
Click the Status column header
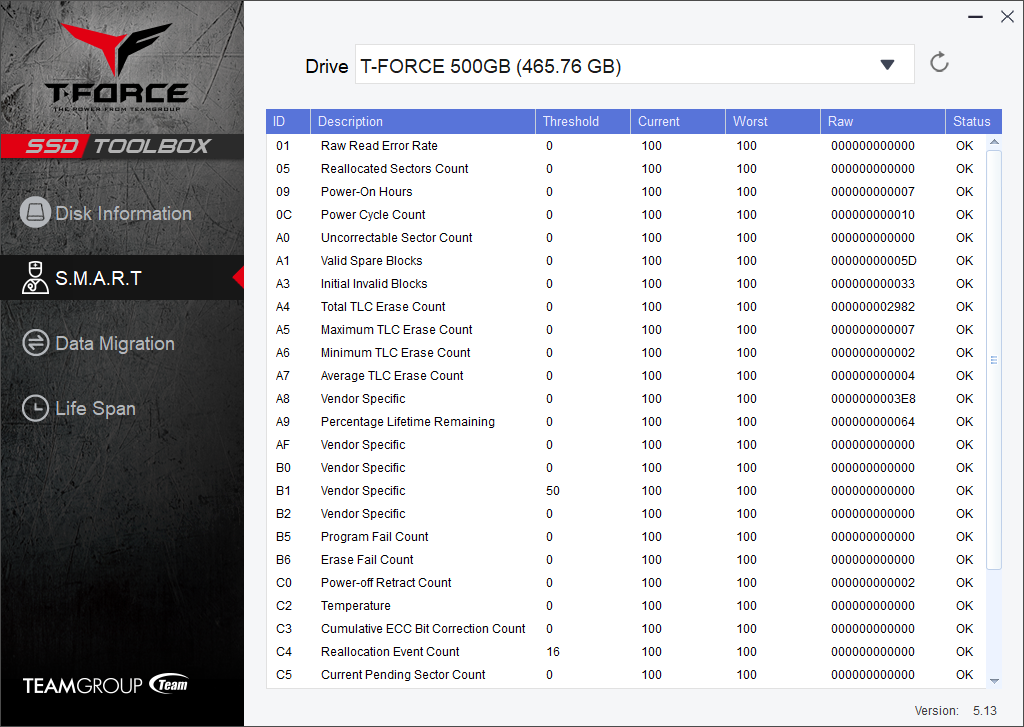(x=974, y=121)
